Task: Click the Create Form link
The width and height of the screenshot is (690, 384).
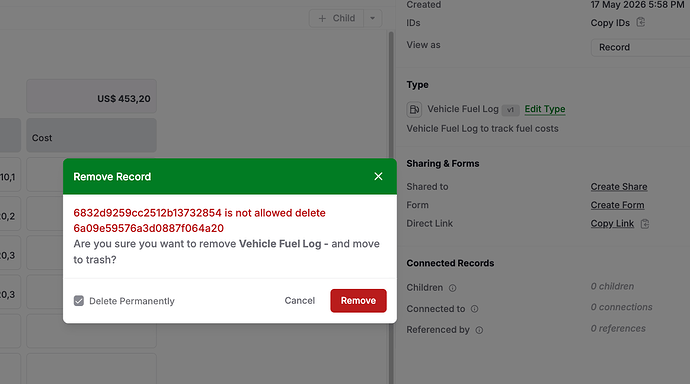Action: pos(617,205)
